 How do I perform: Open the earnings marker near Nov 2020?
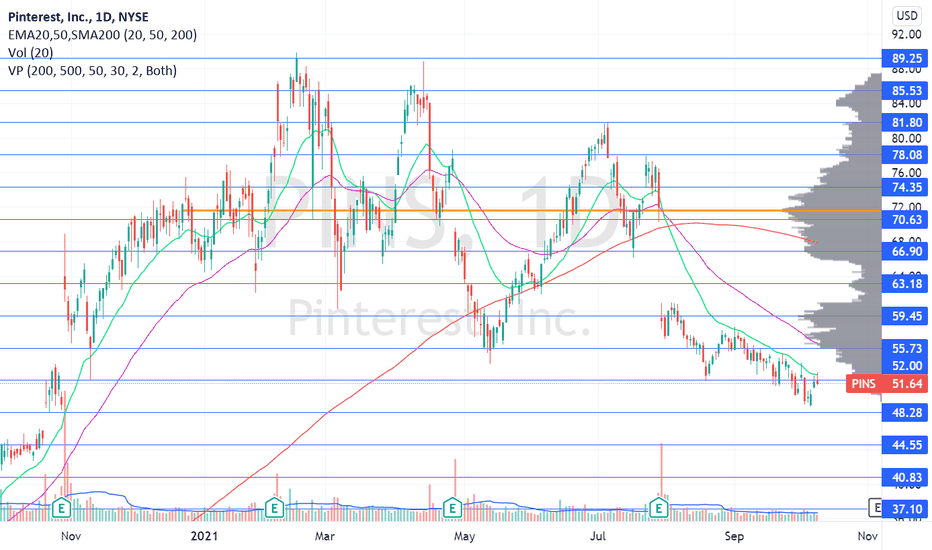tap(61, 508)
